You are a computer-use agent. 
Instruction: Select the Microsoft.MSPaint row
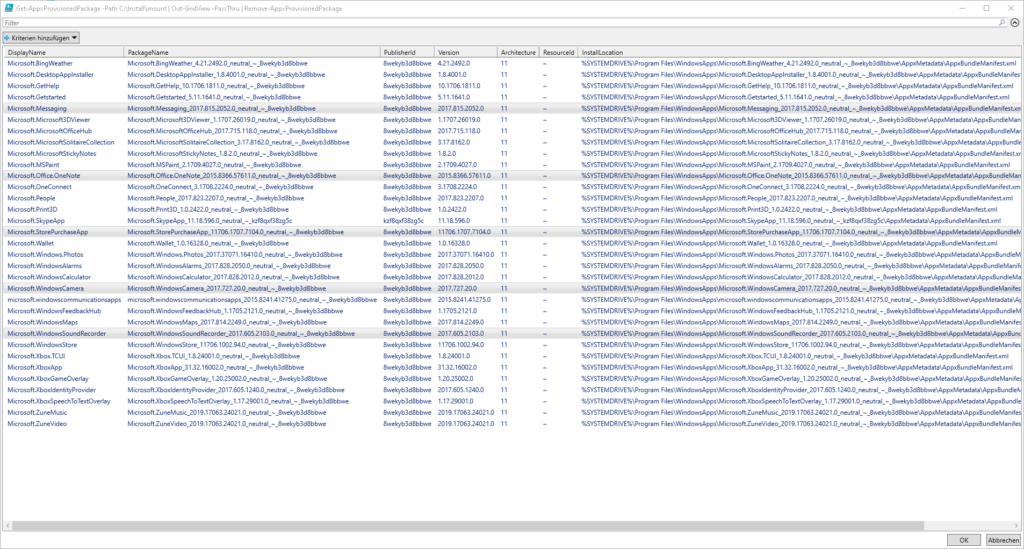pos(512,165)
